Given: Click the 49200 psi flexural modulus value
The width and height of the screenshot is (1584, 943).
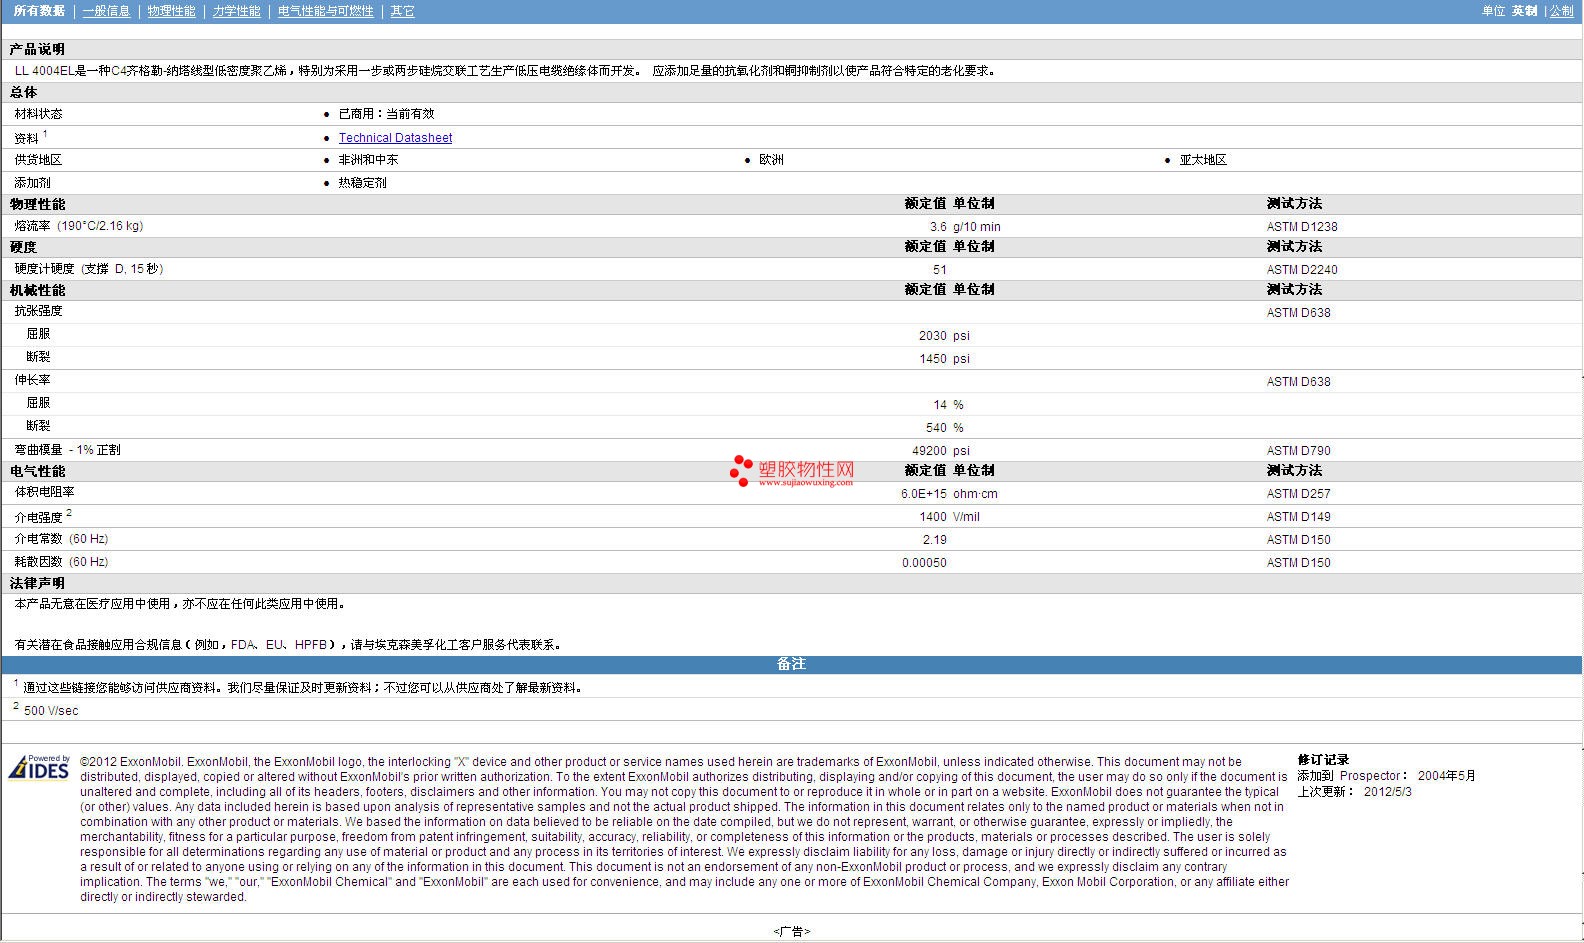Looking at the screenshot, I should tap(941, 451).
